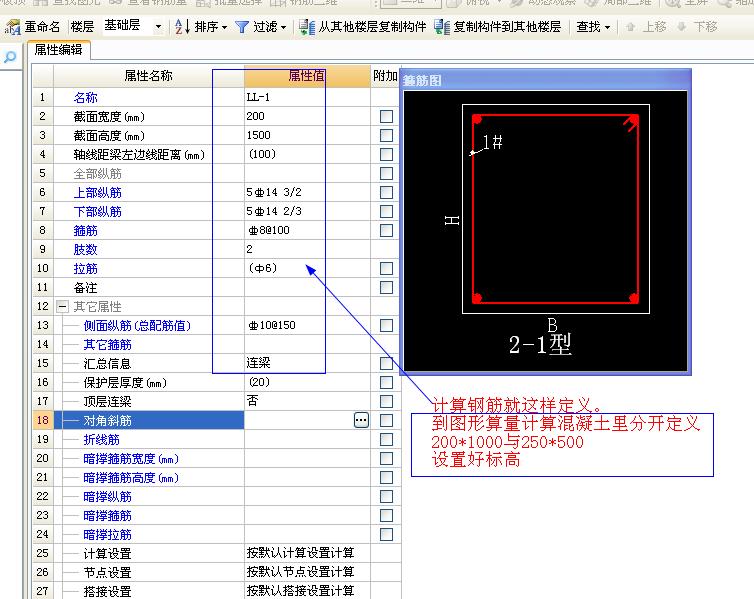Click copy components to other floors icon
This screenshot has height=599, width=754.
(441, 27)
